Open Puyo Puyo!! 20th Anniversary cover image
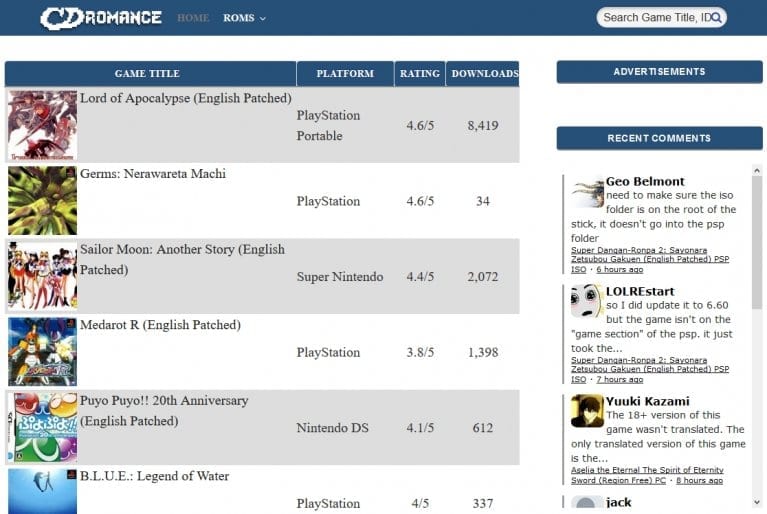The width and height of the screenshot is (767, 514). click(42, 427)
